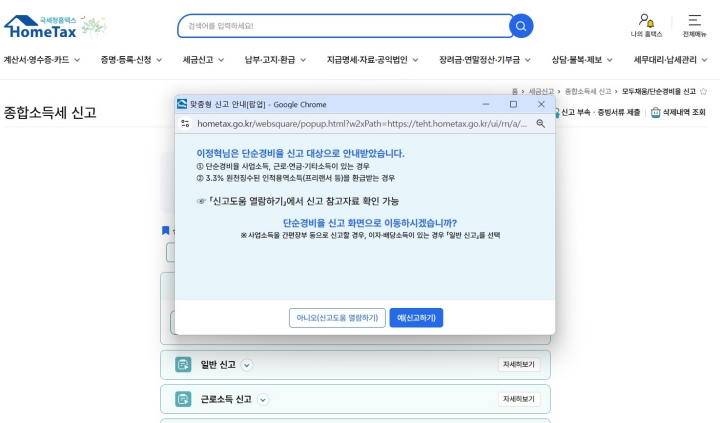Minimize the 맞춤형 신고 안내 popup

[x=486, y=104]
